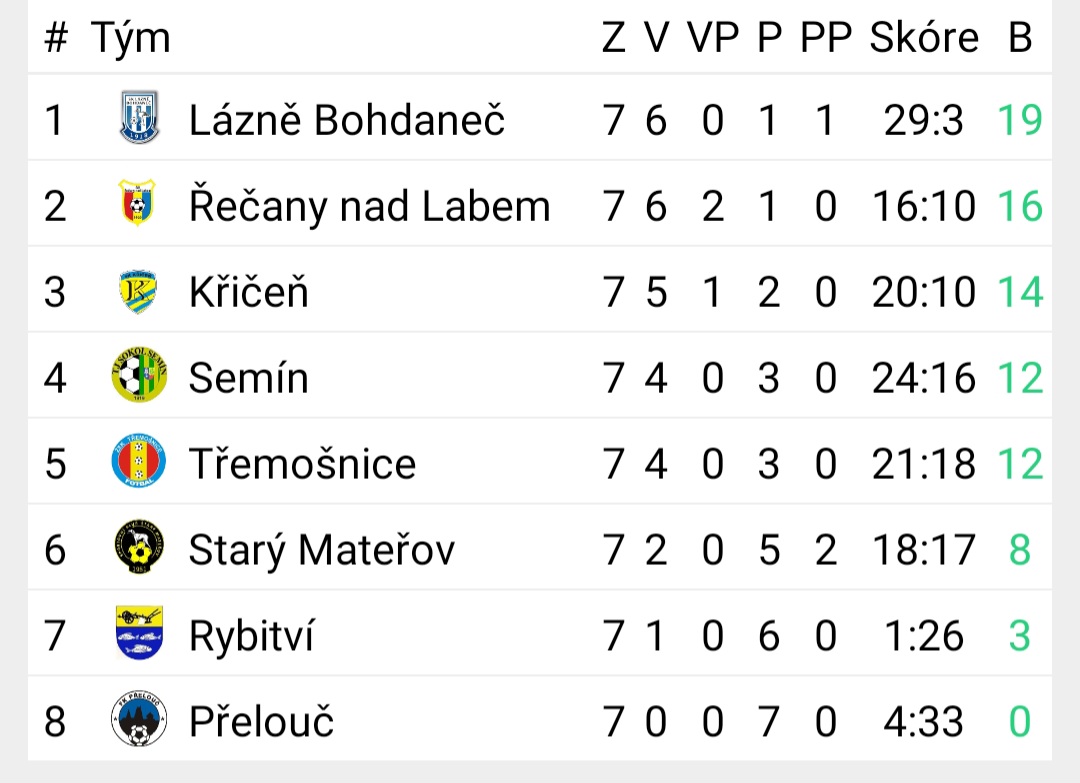1080x783 pixels.
Task: Select the 19 points value for Lázně Bohdaneč
Action: pos(1020,121)
